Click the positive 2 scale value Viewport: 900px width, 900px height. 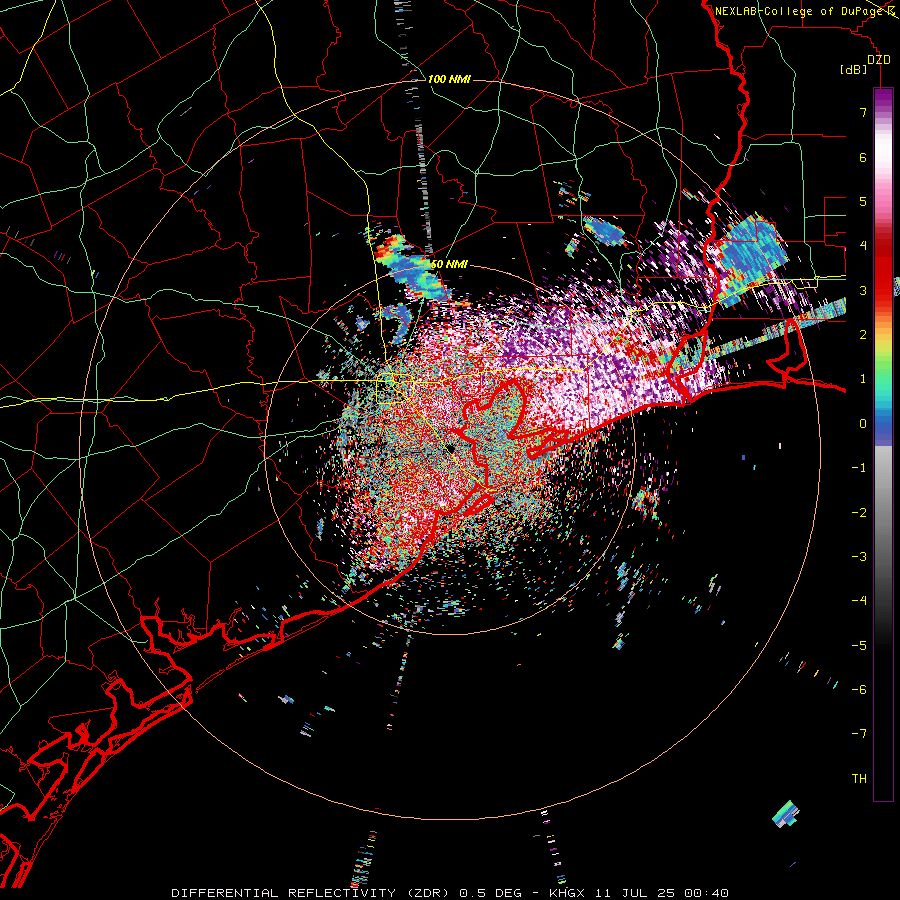[863, 335]
